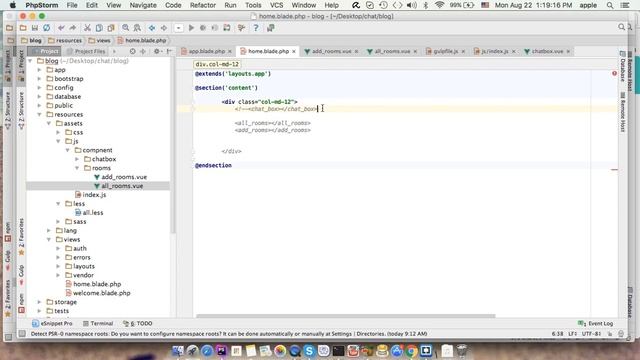The height and width of the screenshot is (360, 640).
Task: Open the TODO tool window
Action: [138, 323]
